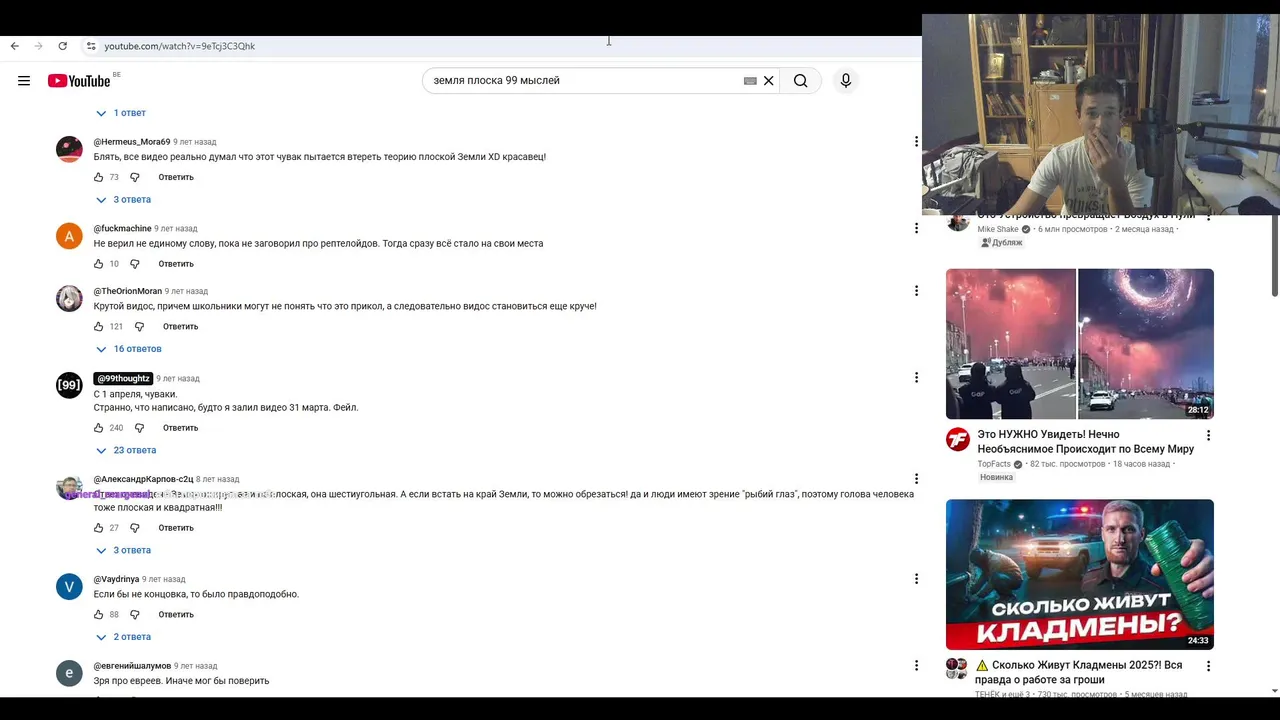Dislike the @fuckmachine comment

tap(135, 264)
